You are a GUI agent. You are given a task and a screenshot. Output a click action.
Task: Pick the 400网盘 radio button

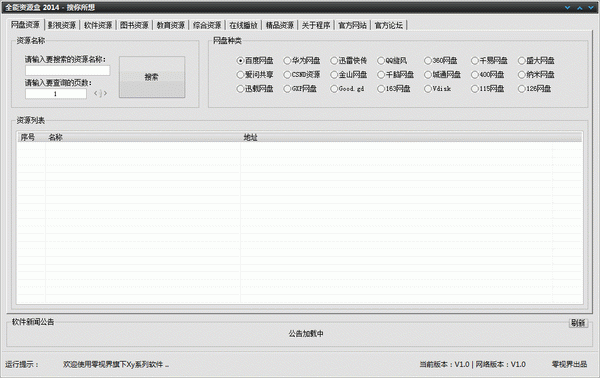tap(488, 75)
